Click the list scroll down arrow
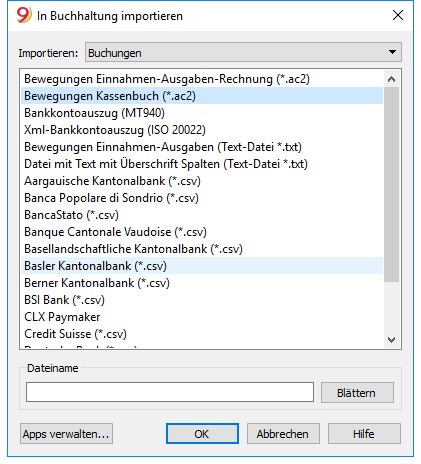This screenshot has width=421, height=464. pos(392,340)
